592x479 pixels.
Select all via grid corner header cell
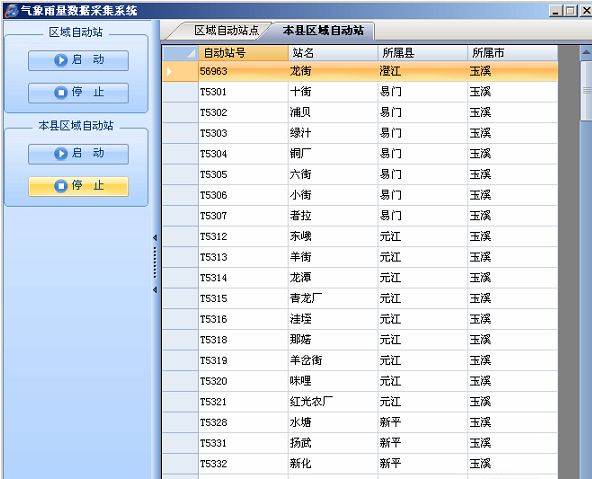(180, 53)
